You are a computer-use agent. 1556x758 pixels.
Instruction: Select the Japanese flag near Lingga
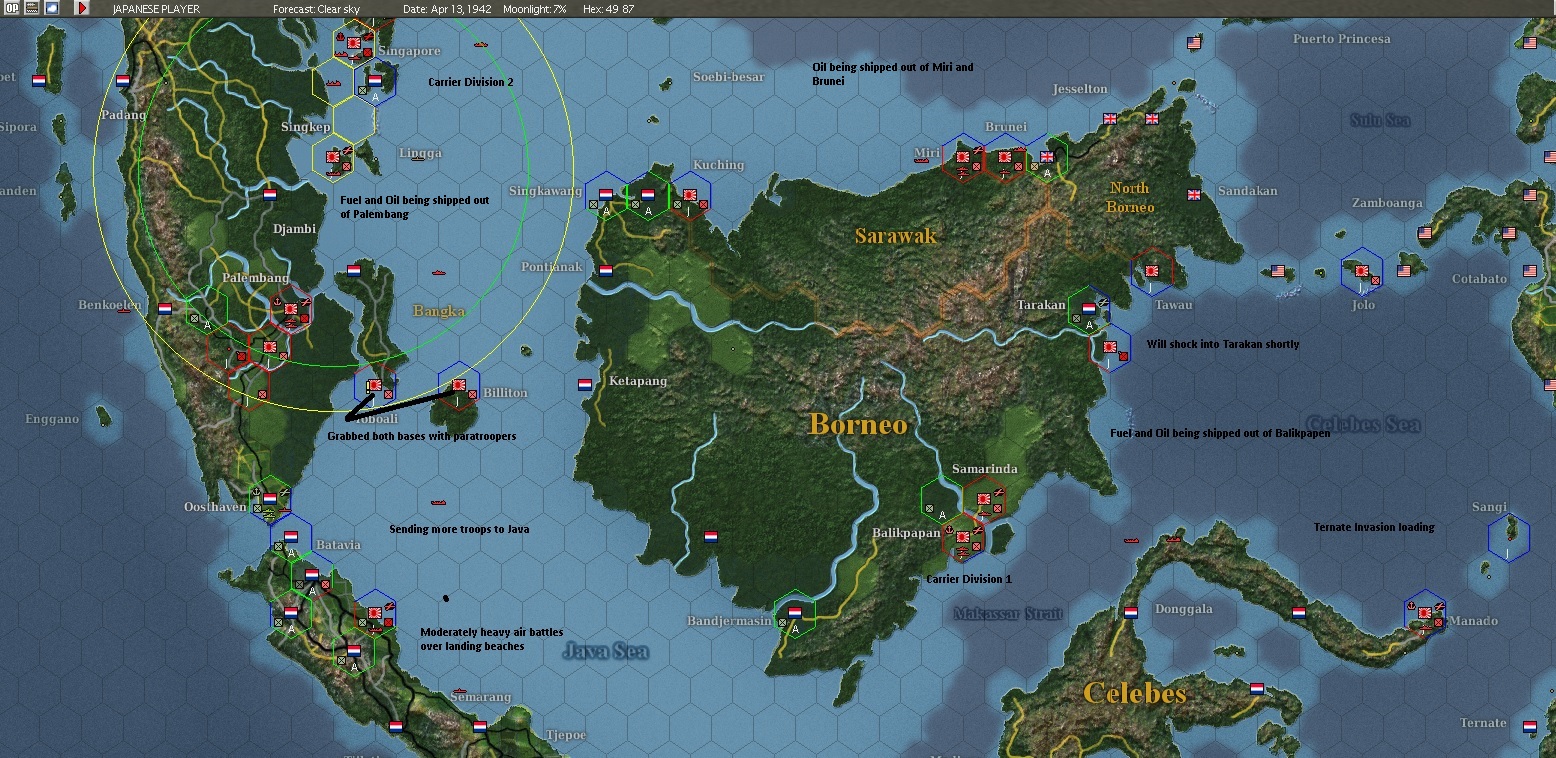coord(334,157)
